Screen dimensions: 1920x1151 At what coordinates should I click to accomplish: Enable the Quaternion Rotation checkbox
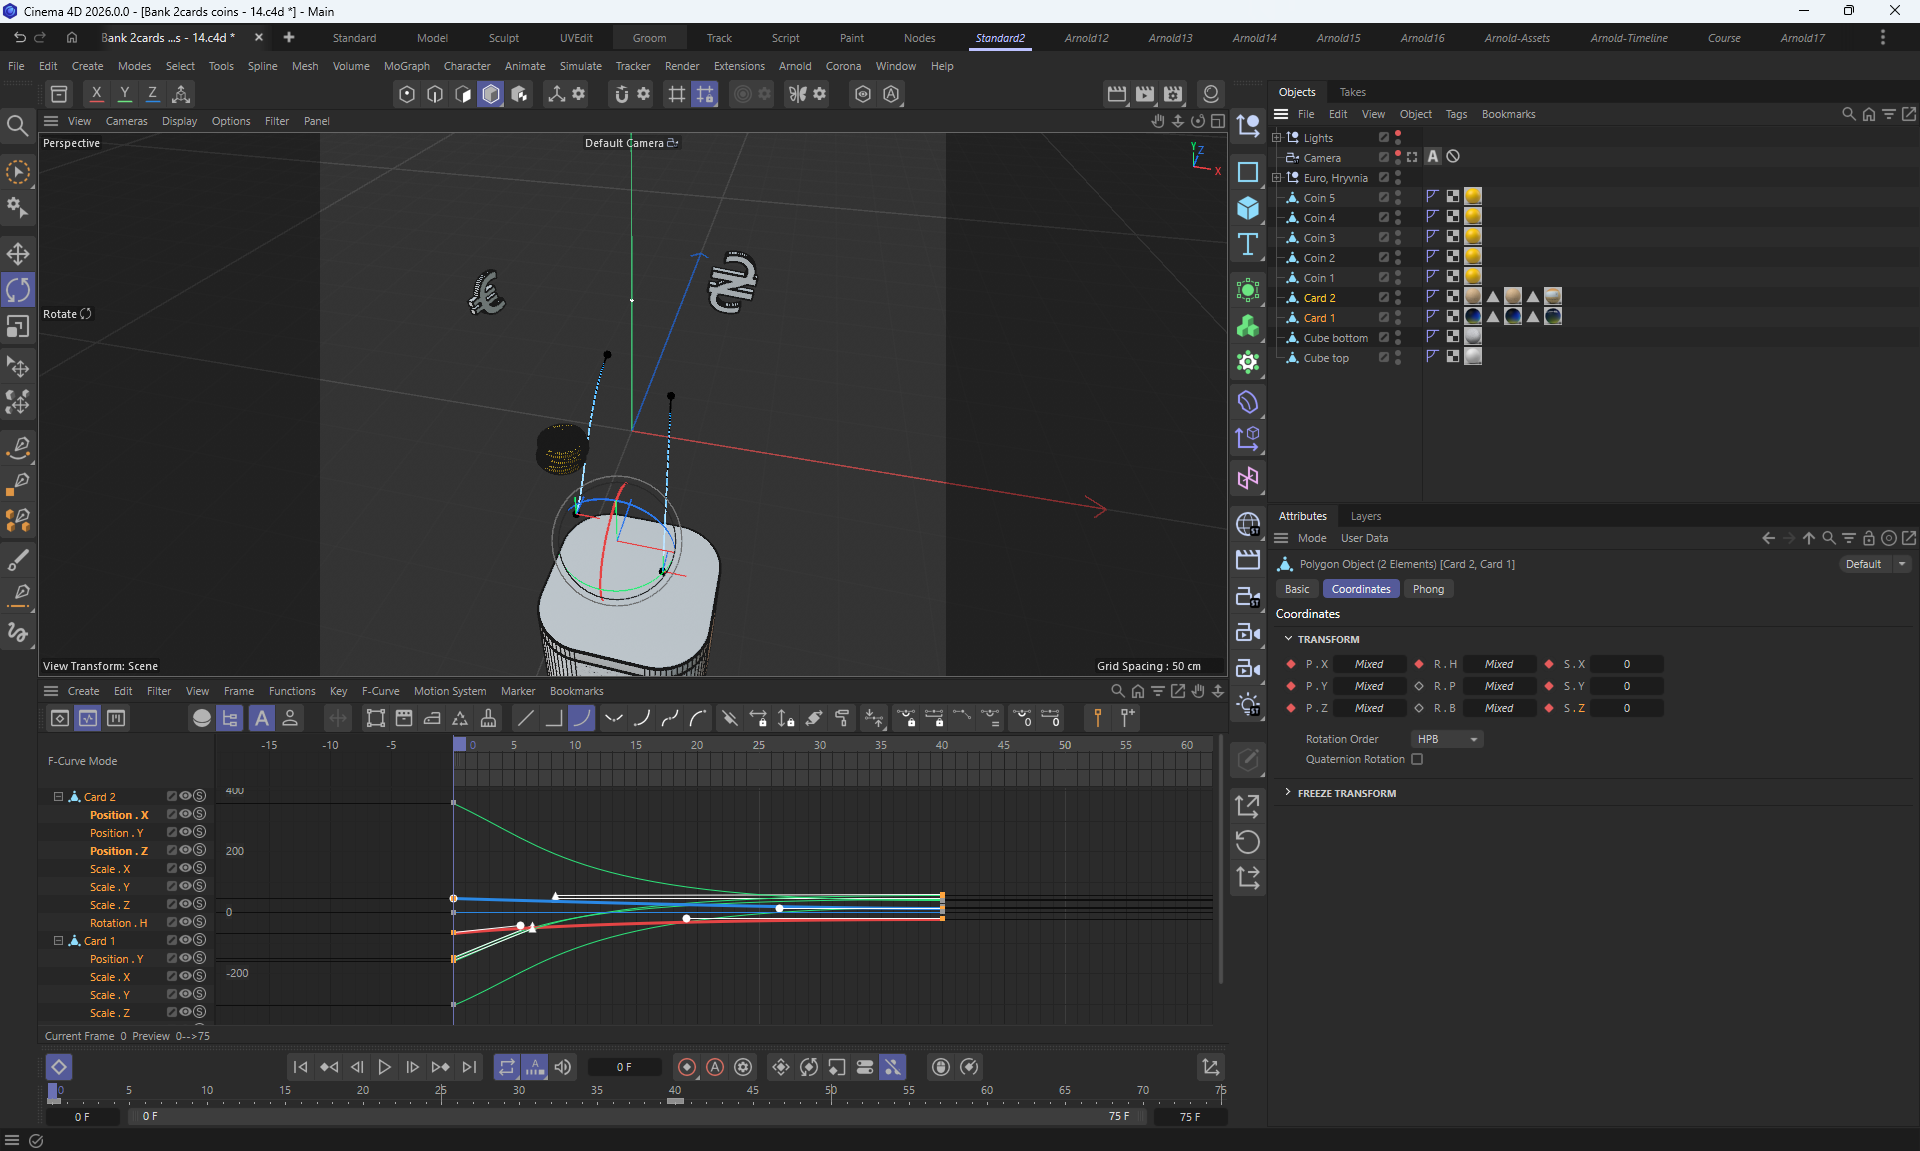click(x=1417, y=759)
